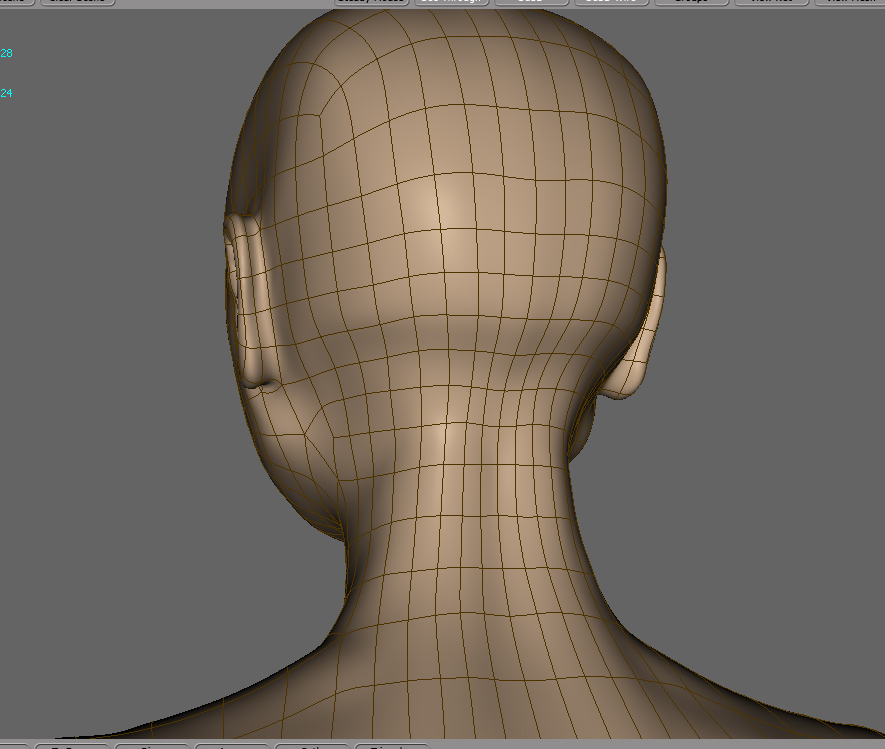This screenshot has width=885, height=749.
Task: Click the left ear of the head mesh
Action: click(x=250, y=301)
